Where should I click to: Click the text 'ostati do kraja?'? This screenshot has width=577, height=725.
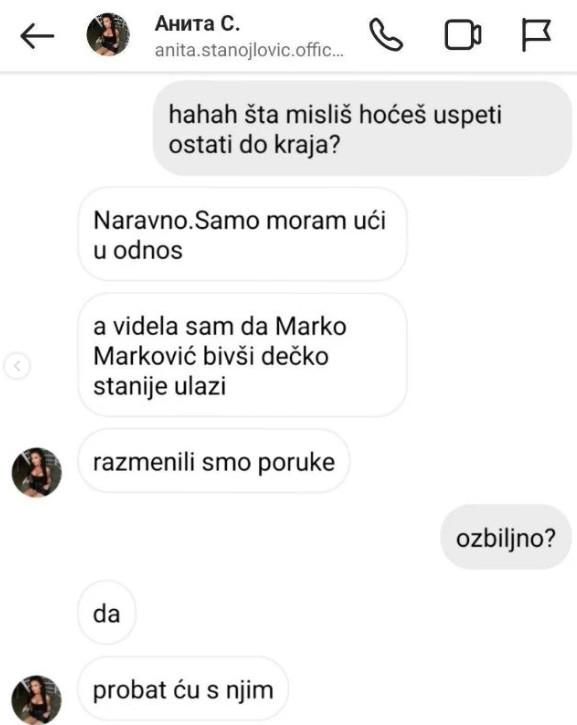click(254, 145)
